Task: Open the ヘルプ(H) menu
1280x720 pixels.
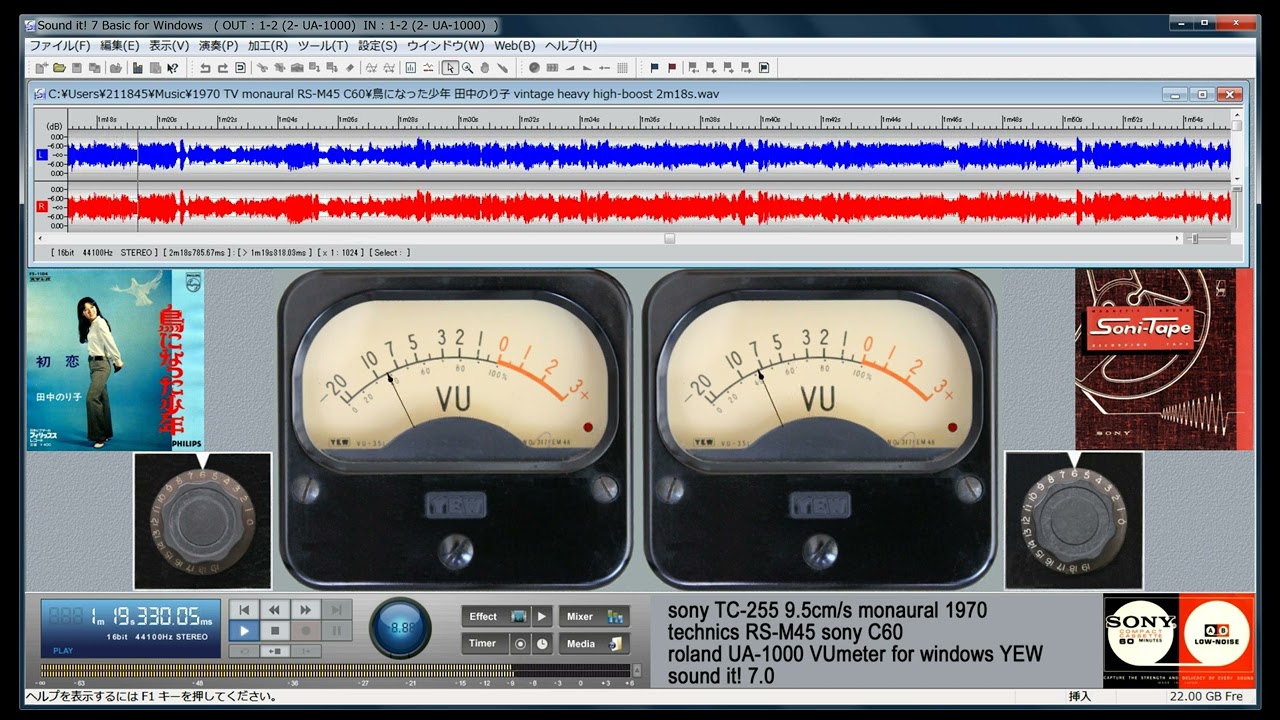Action: pyautogui.click(x=571, y=45)
